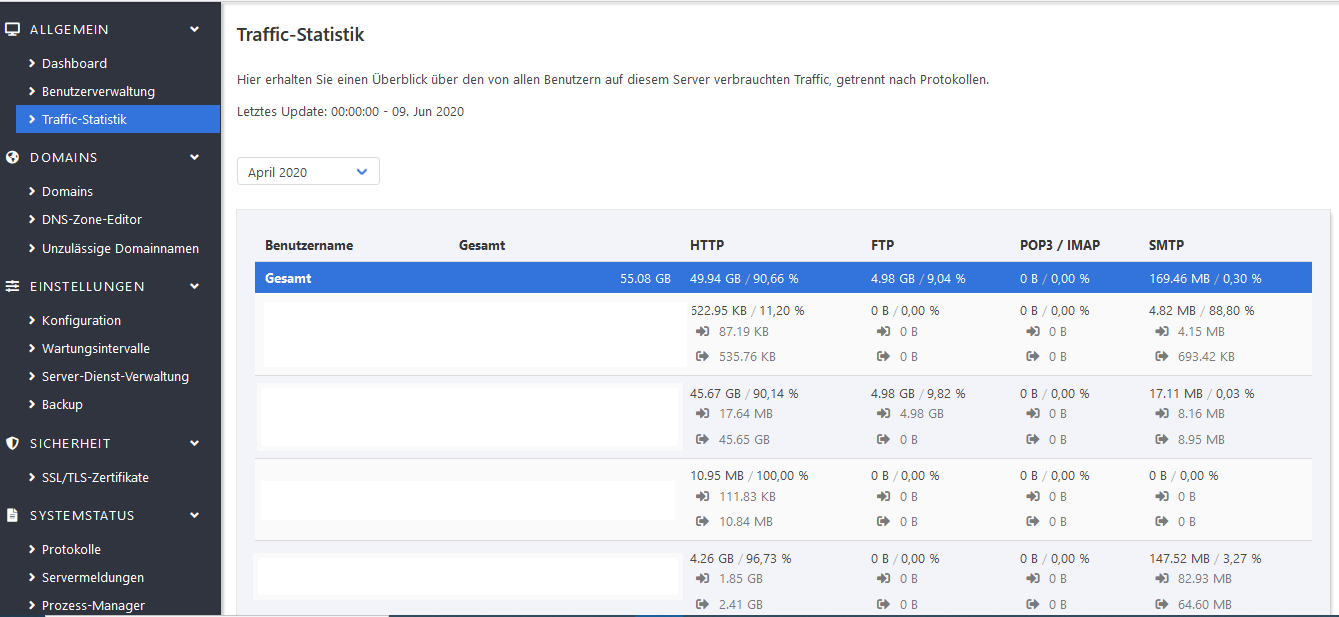The height and width of the screenshot is (617, 1339).
Task: Collapse the ALLGEMEIN section chevron
Action: pyautogui.click(x=195, y=29)
